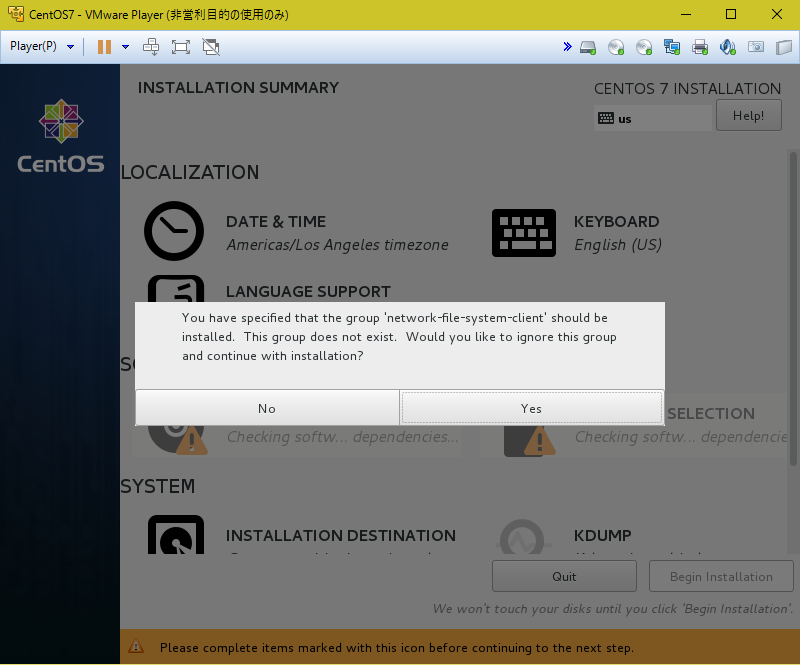
Task: Click the CentOS logo in sidebar
Action: [61, 136]
